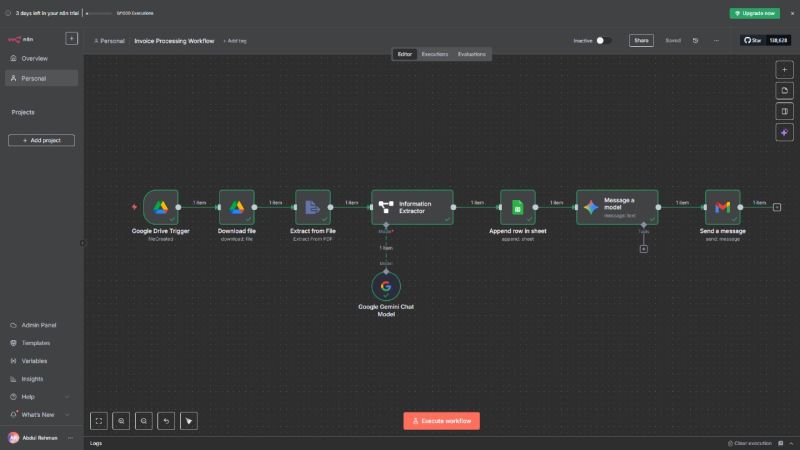Edit the Invoice Processing Workflow title
This screenshot has width=800, height=450.
(x=174, y=41)
